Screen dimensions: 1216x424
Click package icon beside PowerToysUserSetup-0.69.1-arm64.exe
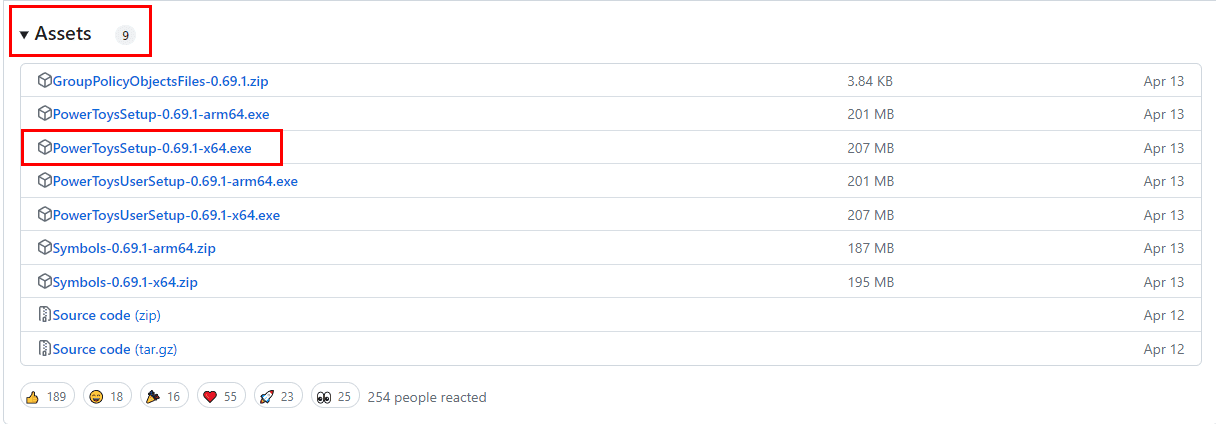tap(44, 181)
